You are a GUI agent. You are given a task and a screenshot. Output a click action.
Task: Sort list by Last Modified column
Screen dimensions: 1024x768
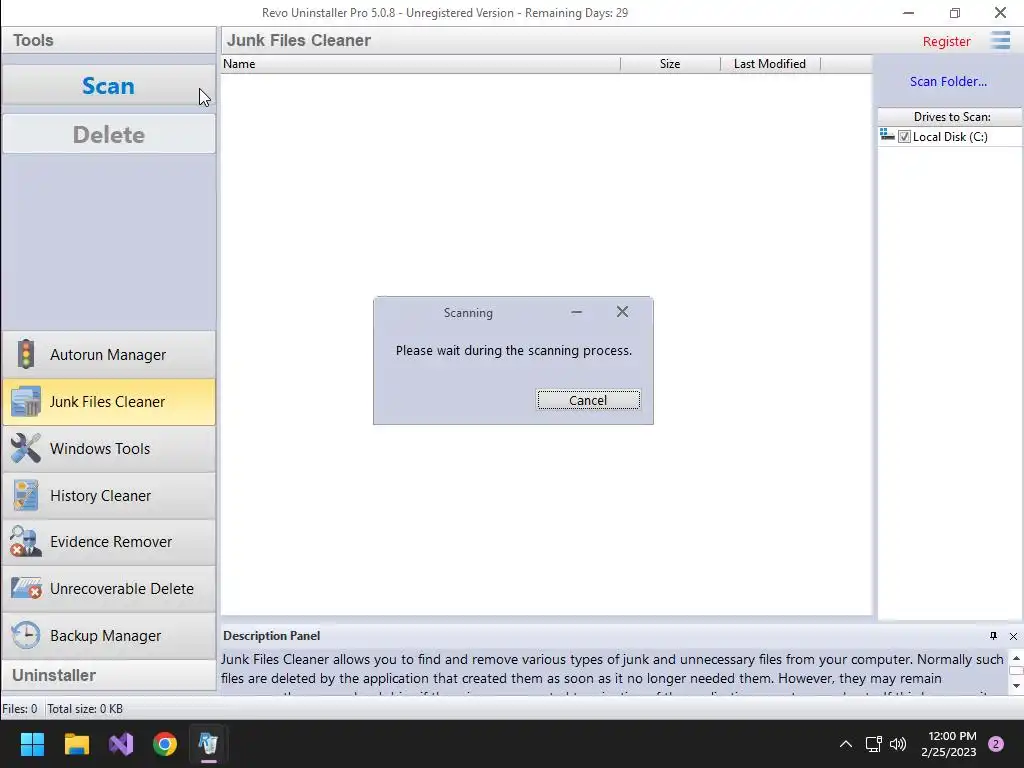click(x=770, y=64)
